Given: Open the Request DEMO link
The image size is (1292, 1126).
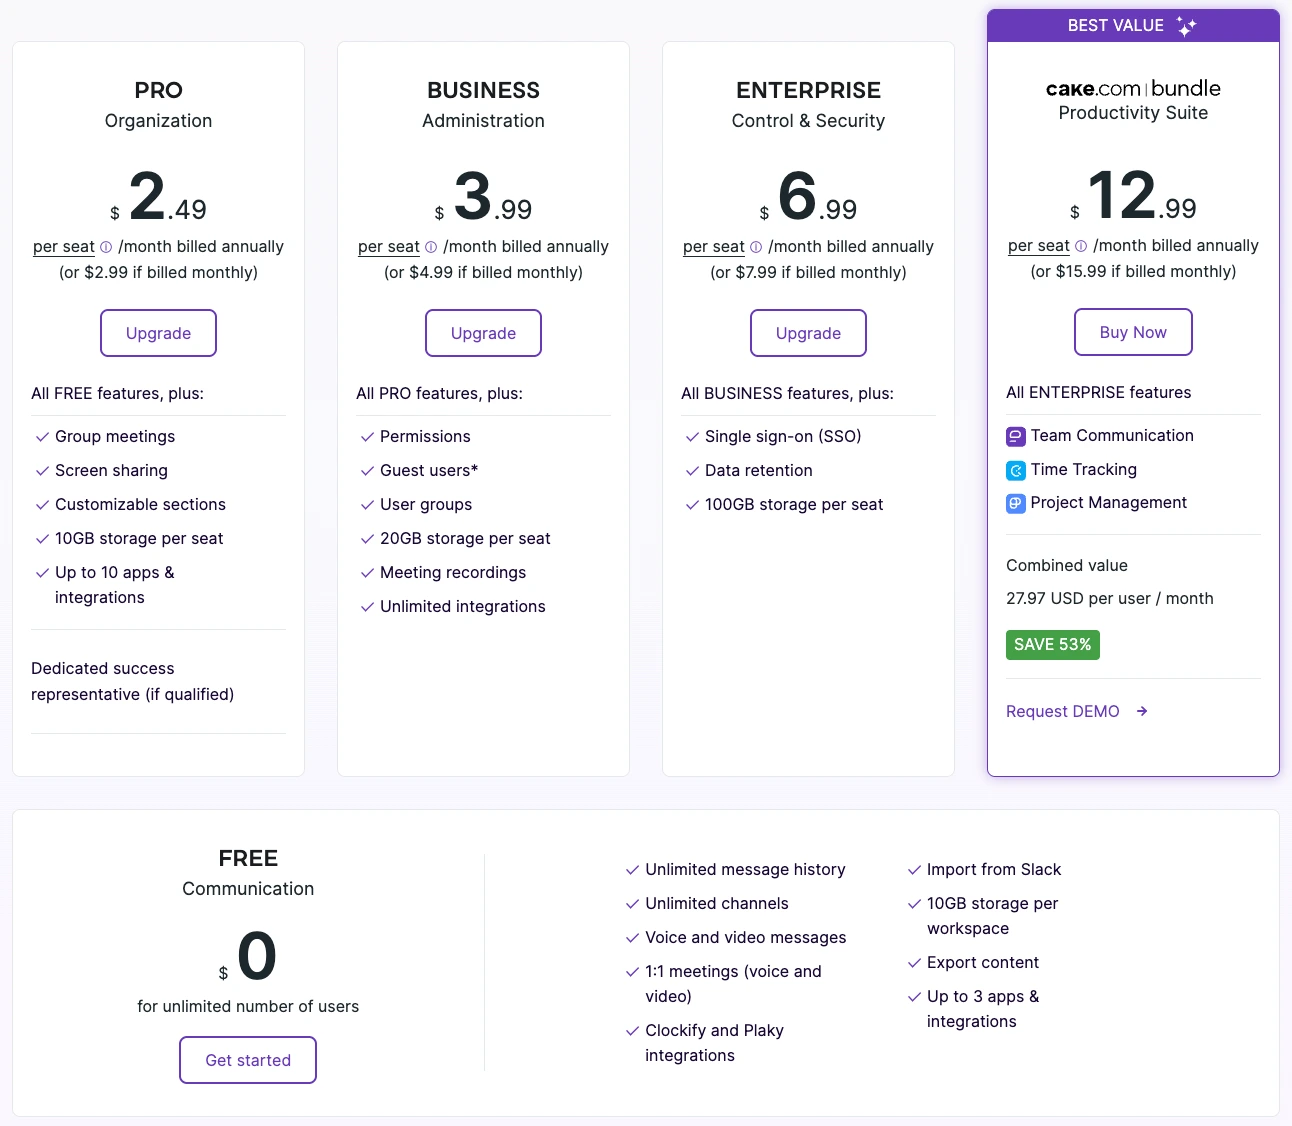Looking at the screenshot, I should [1062, 711].
